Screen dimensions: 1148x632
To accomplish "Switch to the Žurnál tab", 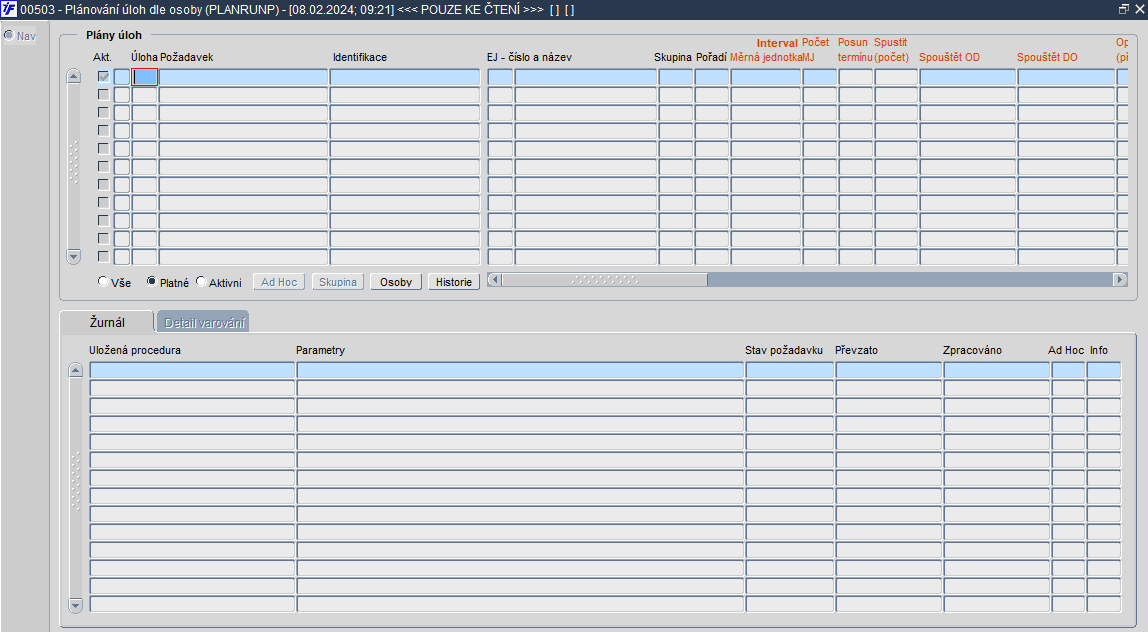I will click(x=107, y=322).
